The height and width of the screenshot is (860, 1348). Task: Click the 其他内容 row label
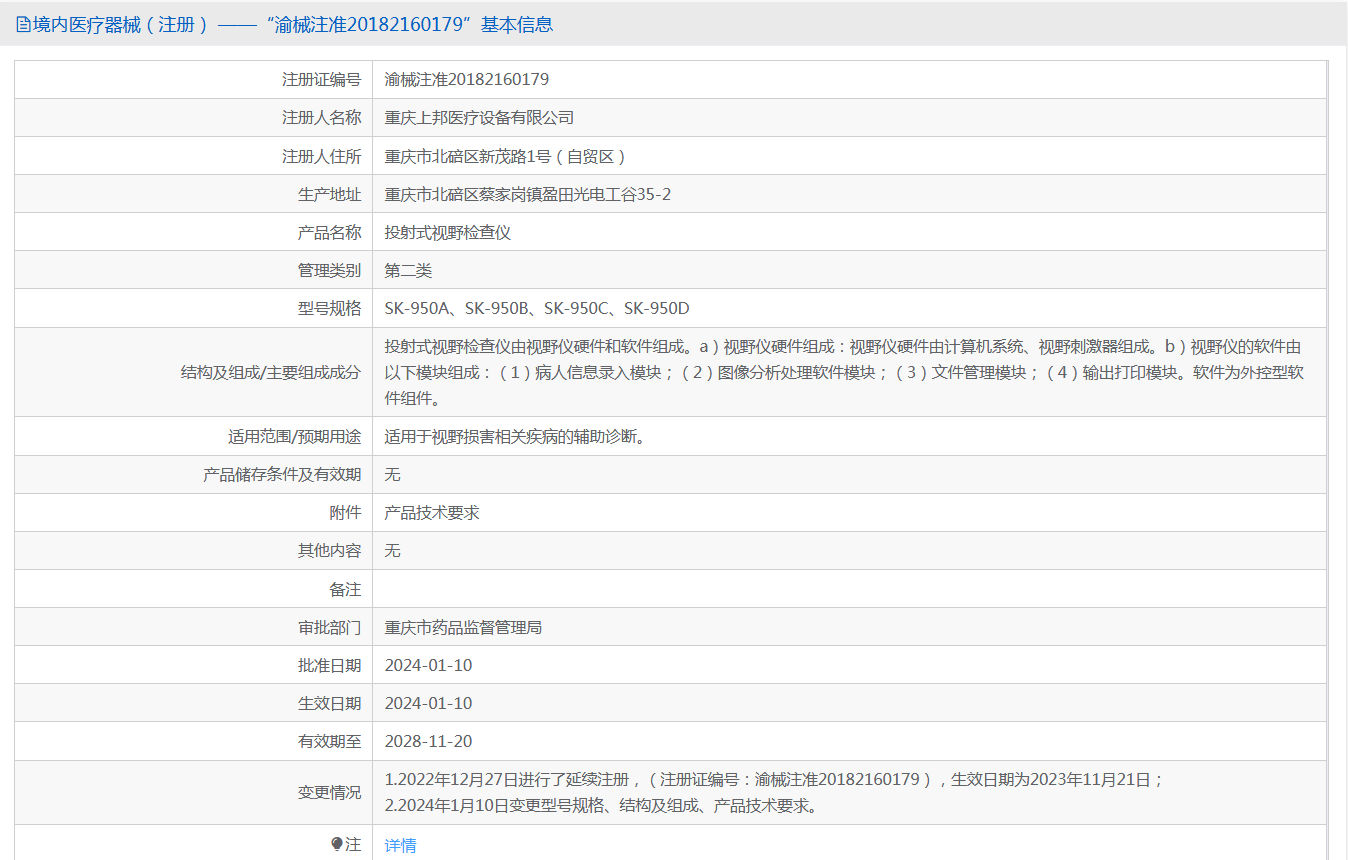coord(329,550)
